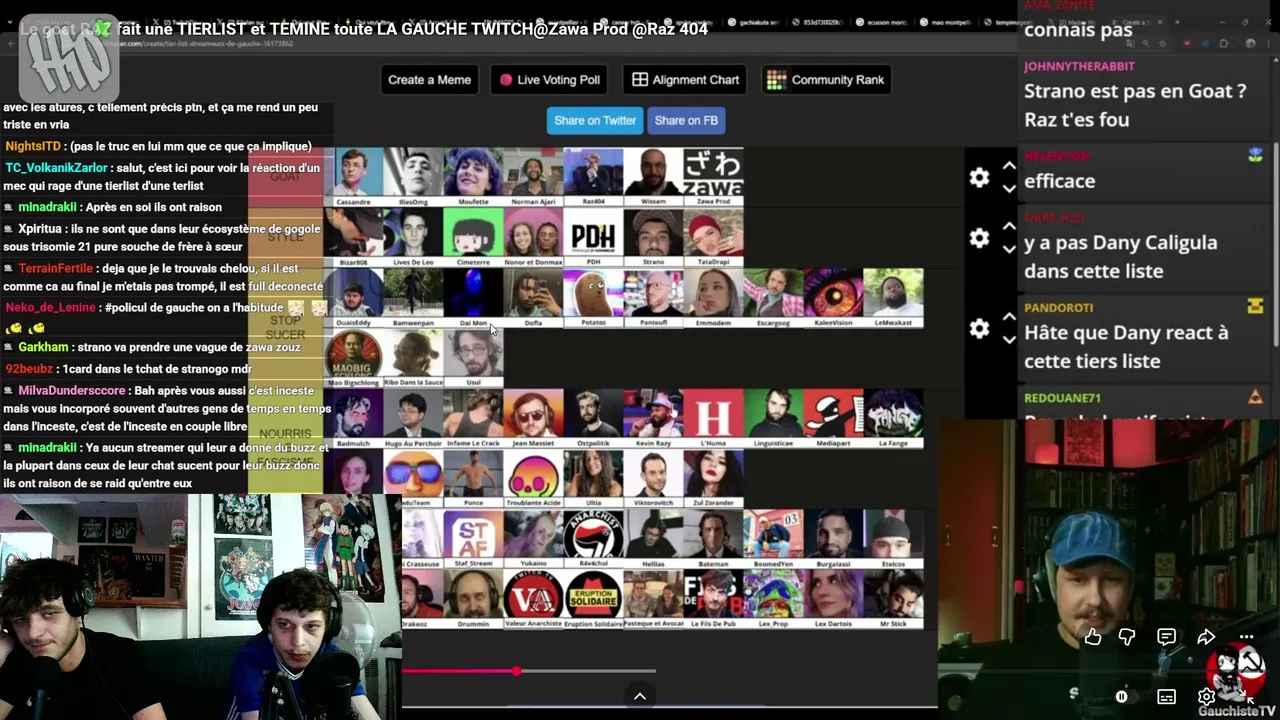Open settings gear for the Cassandre tier row
This screenshot has width=1280, height=720.
point(979,178)
